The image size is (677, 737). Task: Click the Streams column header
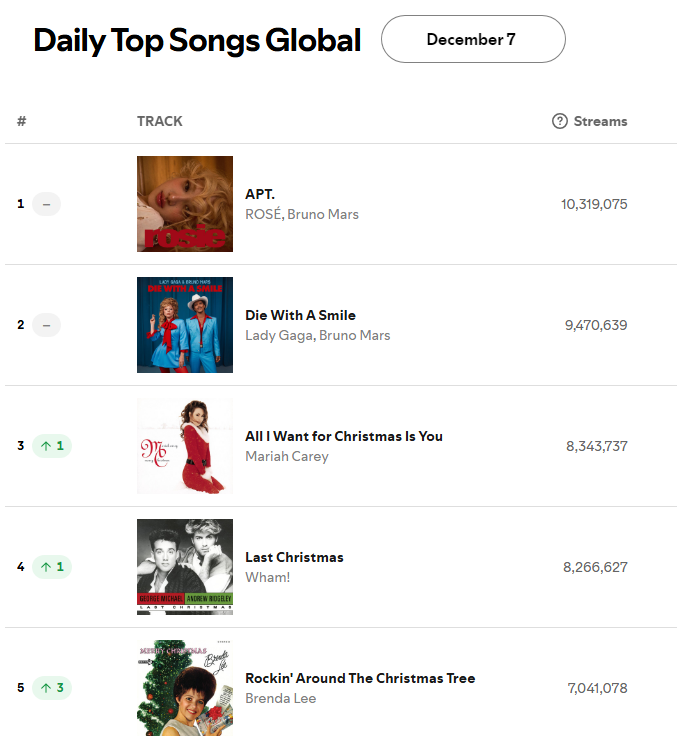point(600,121)
